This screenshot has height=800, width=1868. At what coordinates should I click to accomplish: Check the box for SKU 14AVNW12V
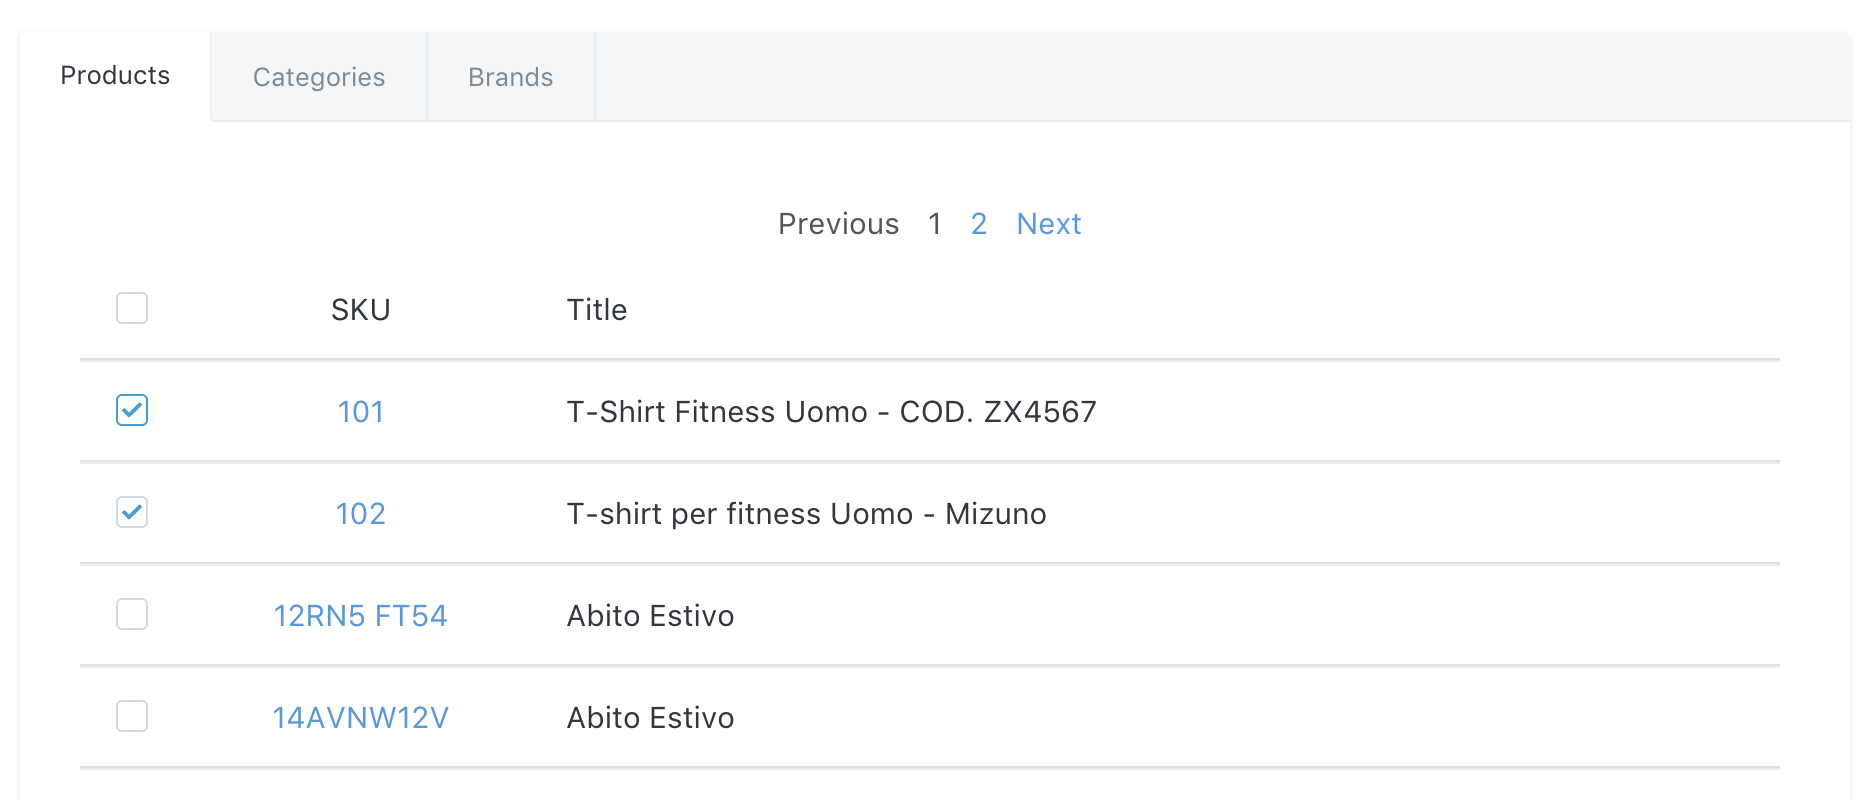point(132,716)
